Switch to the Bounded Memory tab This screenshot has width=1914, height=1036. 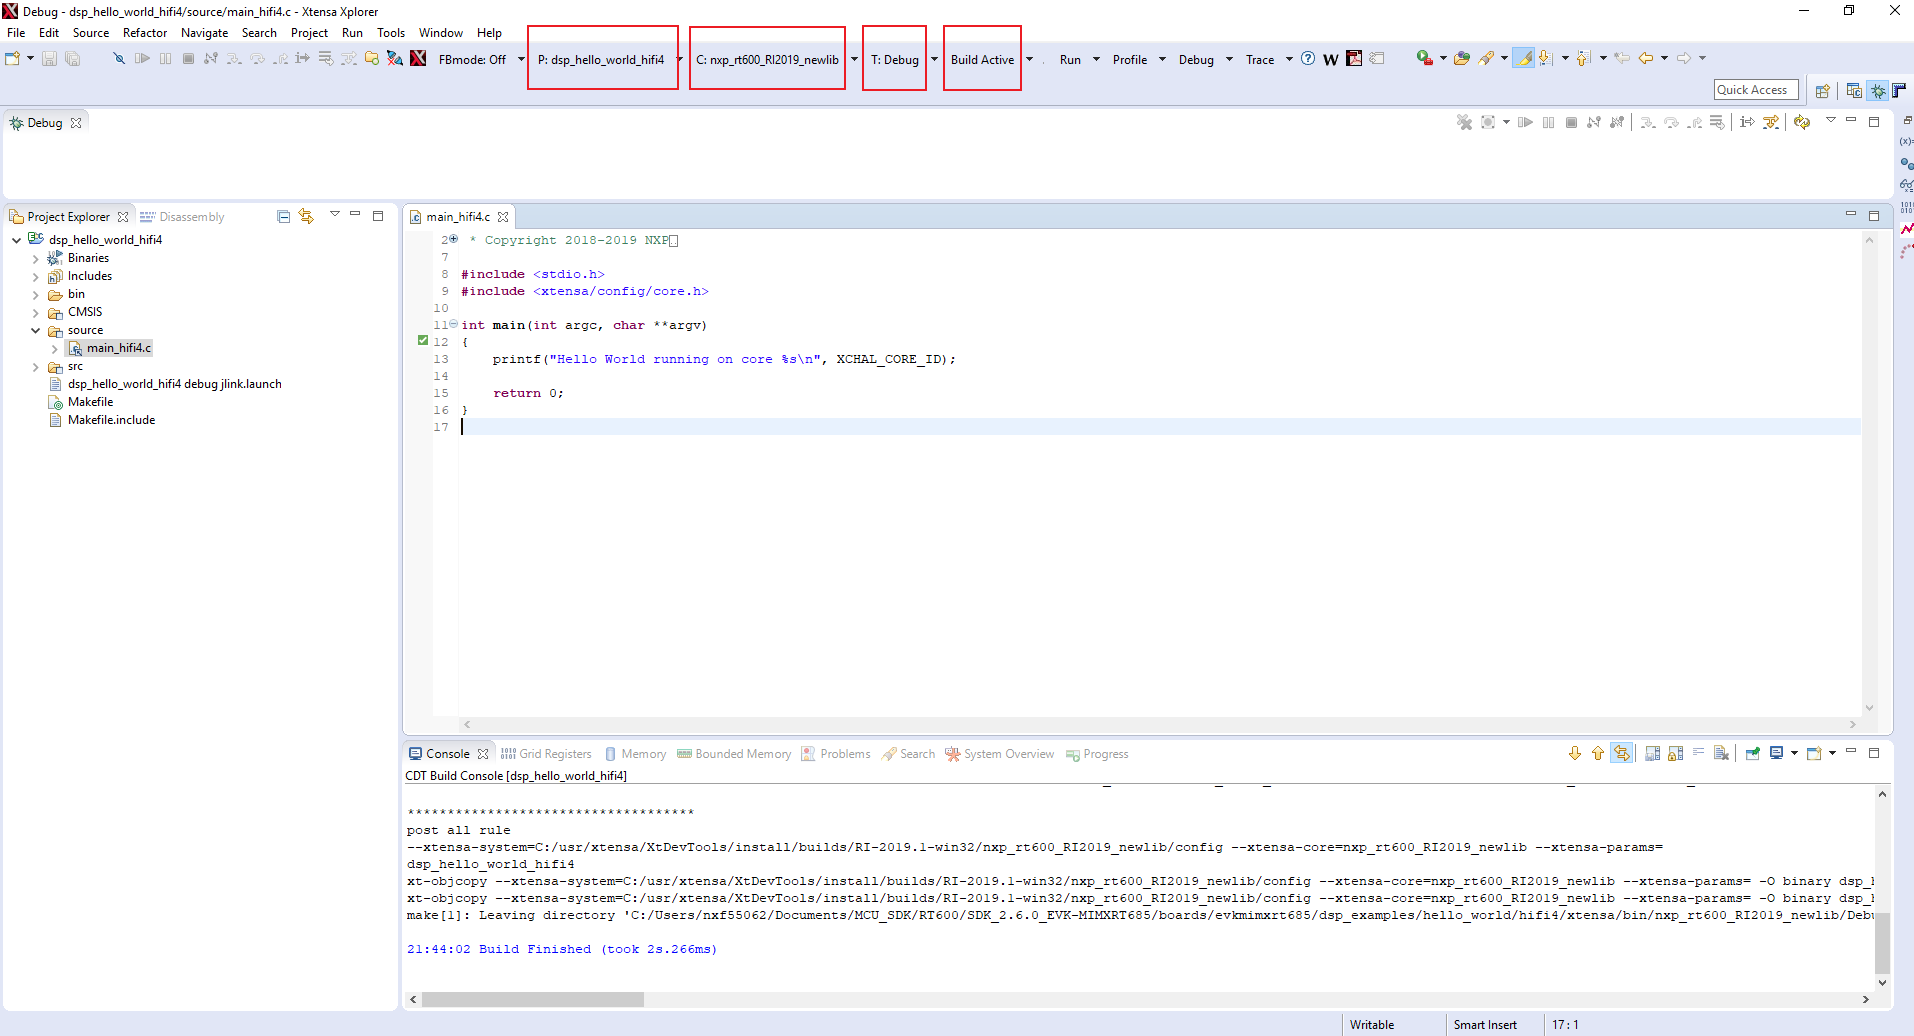(734, 754)
